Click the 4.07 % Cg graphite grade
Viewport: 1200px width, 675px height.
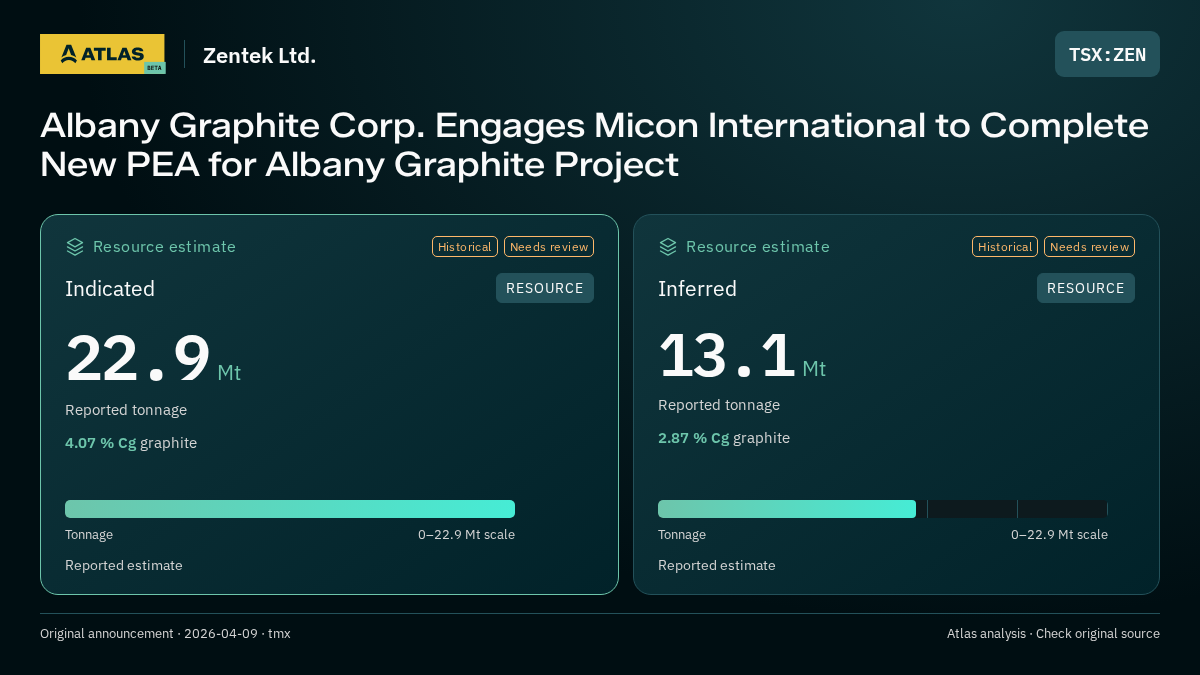[x=131, y=443]
